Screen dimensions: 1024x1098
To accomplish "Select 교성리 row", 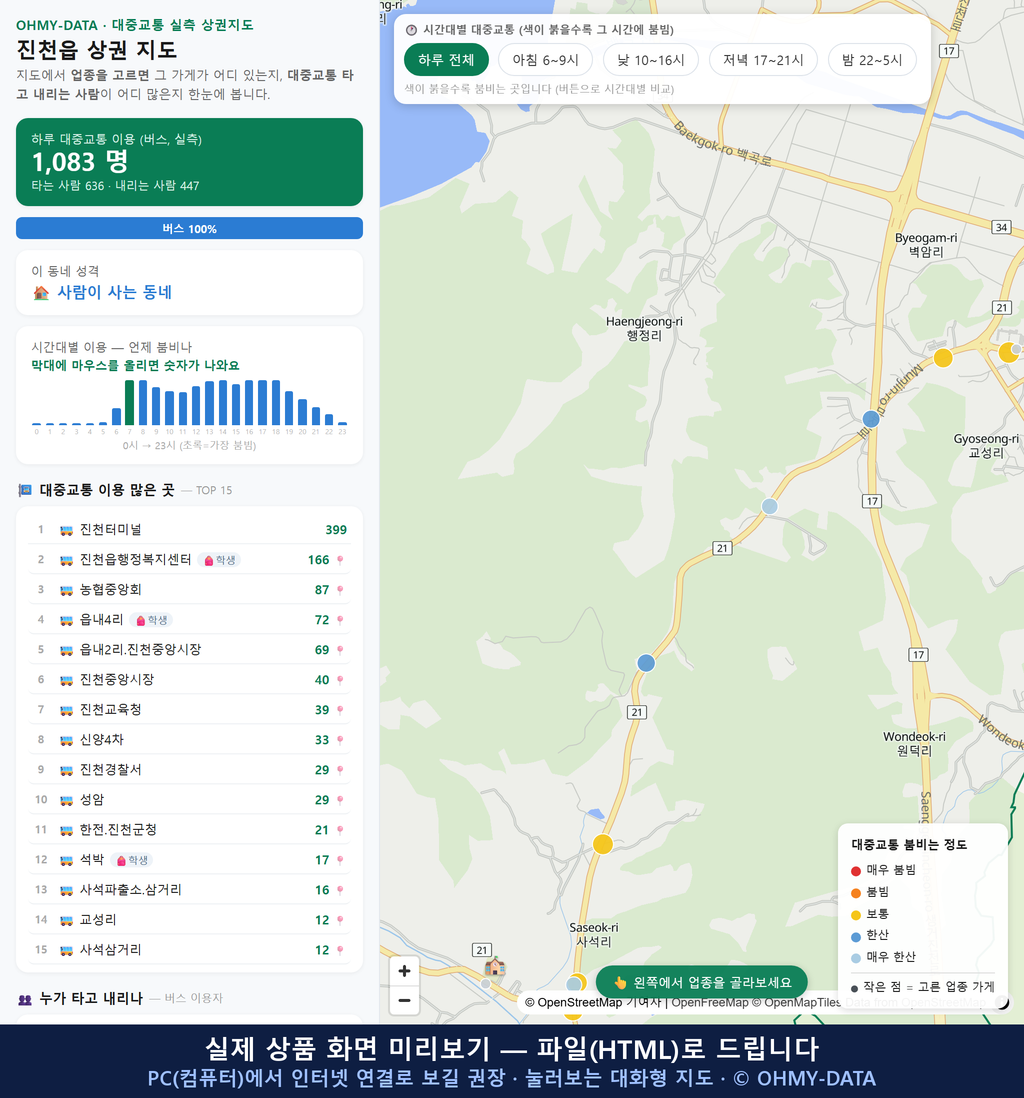I will [189, 920].
